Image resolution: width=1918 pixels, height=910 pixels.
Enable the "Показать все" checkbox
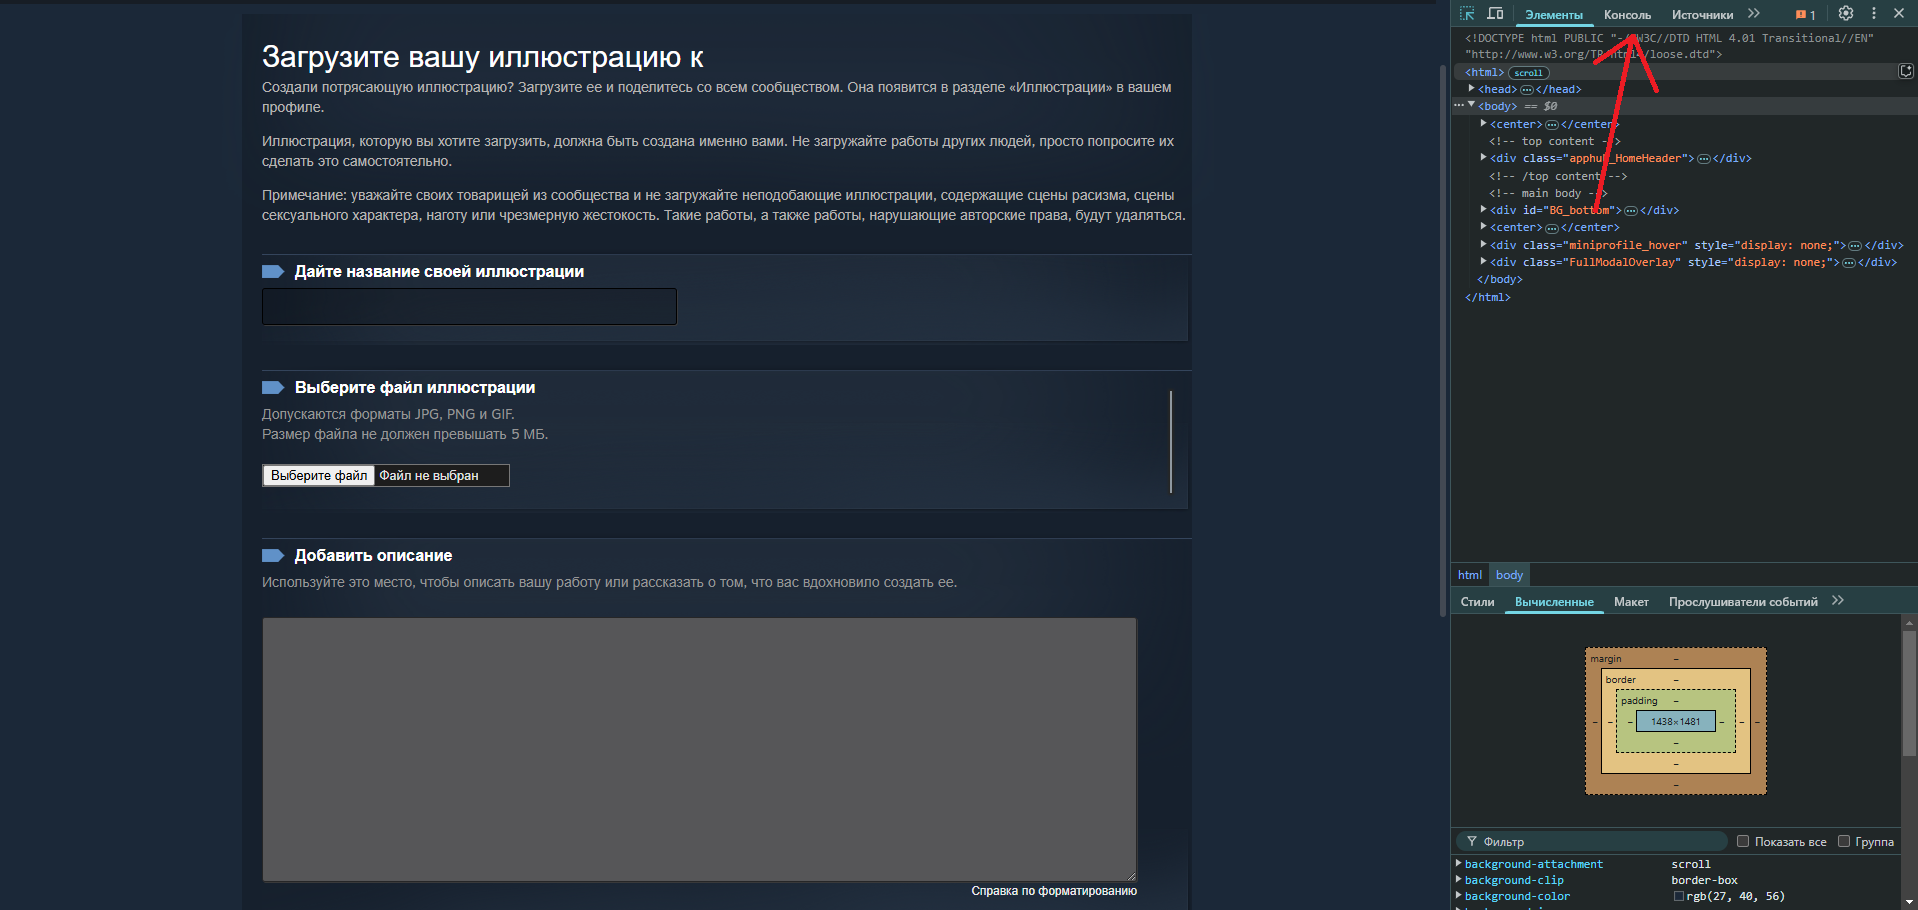point(1743,841)
